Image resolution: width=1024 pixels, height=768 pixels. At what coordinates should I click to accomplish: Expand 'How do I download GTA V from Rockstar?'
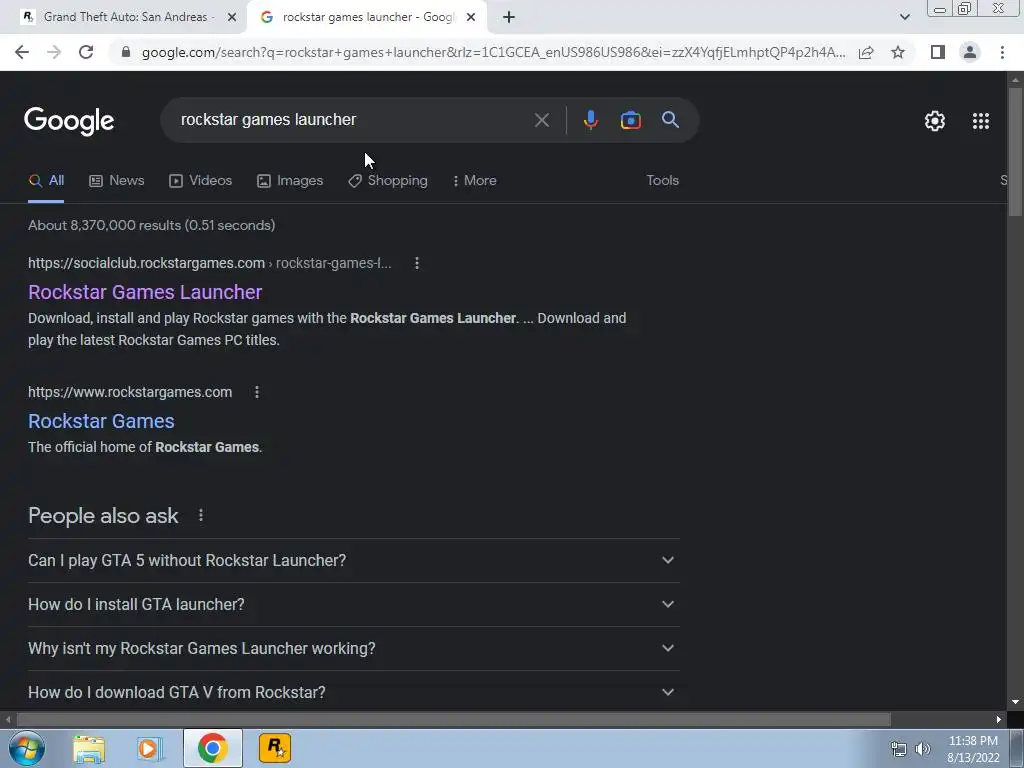point(353,692)
